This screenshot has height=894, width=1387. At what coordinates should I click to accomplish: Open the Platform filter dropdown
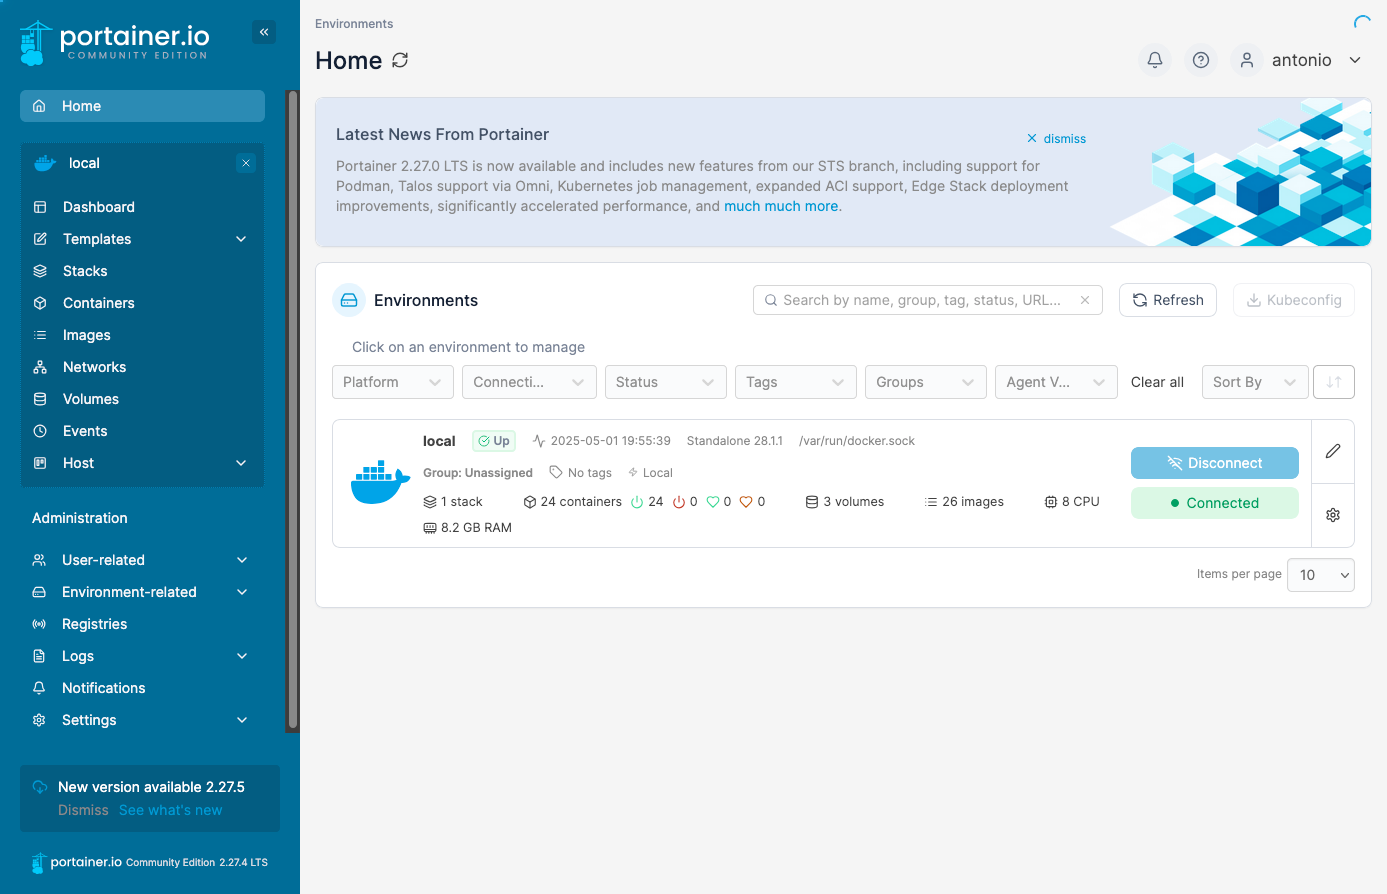coord(393,382)
